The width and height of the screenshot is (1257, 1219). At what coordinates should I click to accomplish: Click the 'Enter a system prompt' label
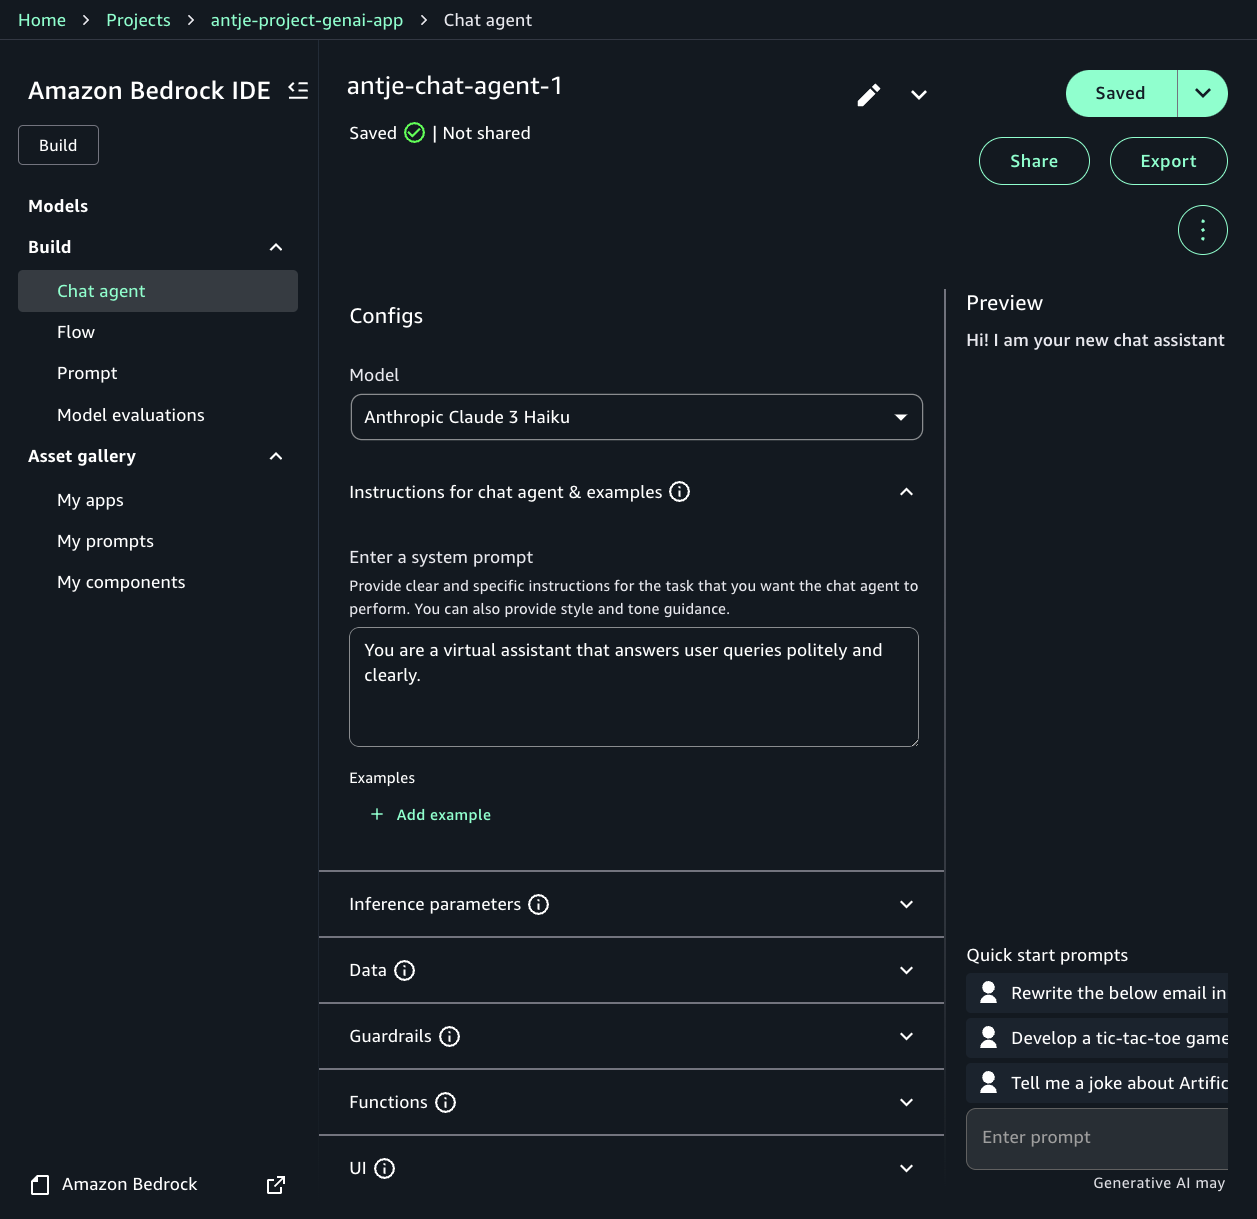click(441, 557)
